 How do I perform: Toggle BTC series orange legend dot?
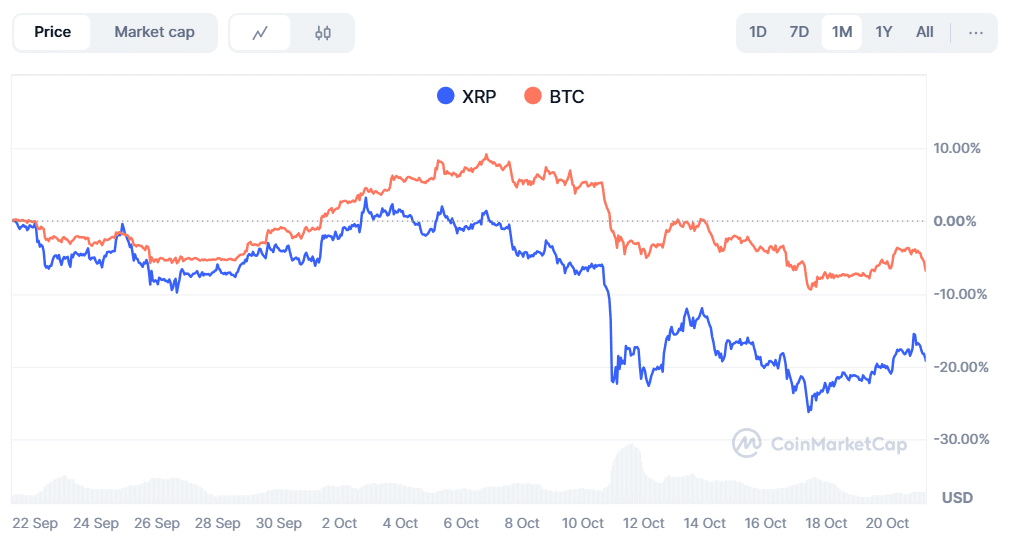point(533,96)
